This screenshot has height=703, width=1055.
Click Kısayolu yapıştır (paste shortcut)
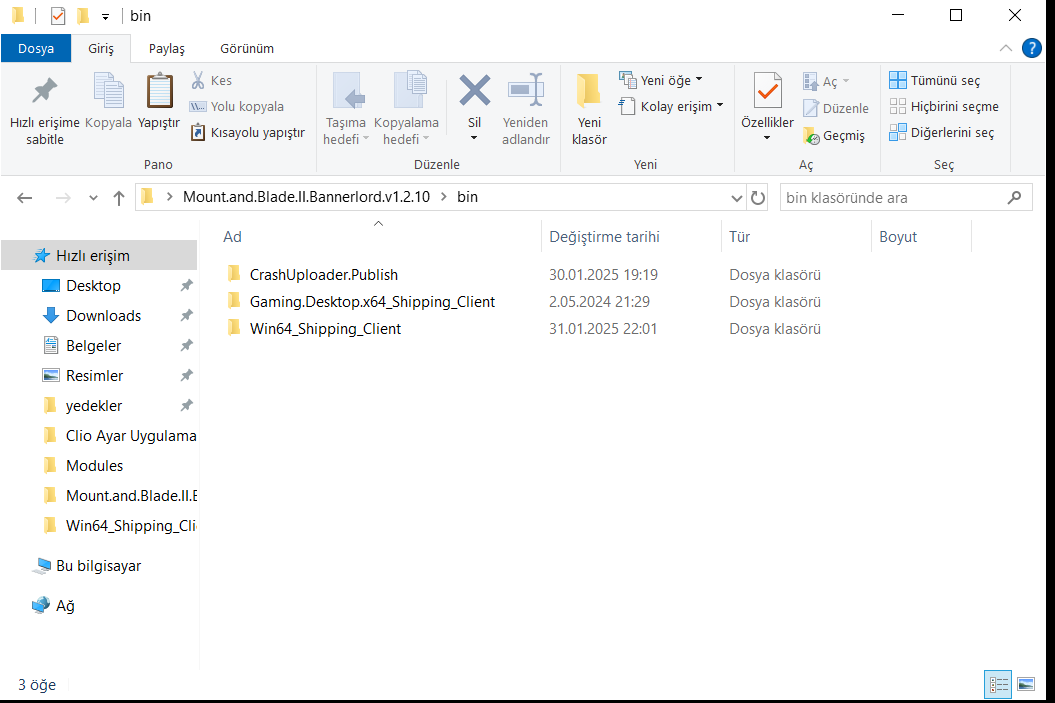point(248,133)
